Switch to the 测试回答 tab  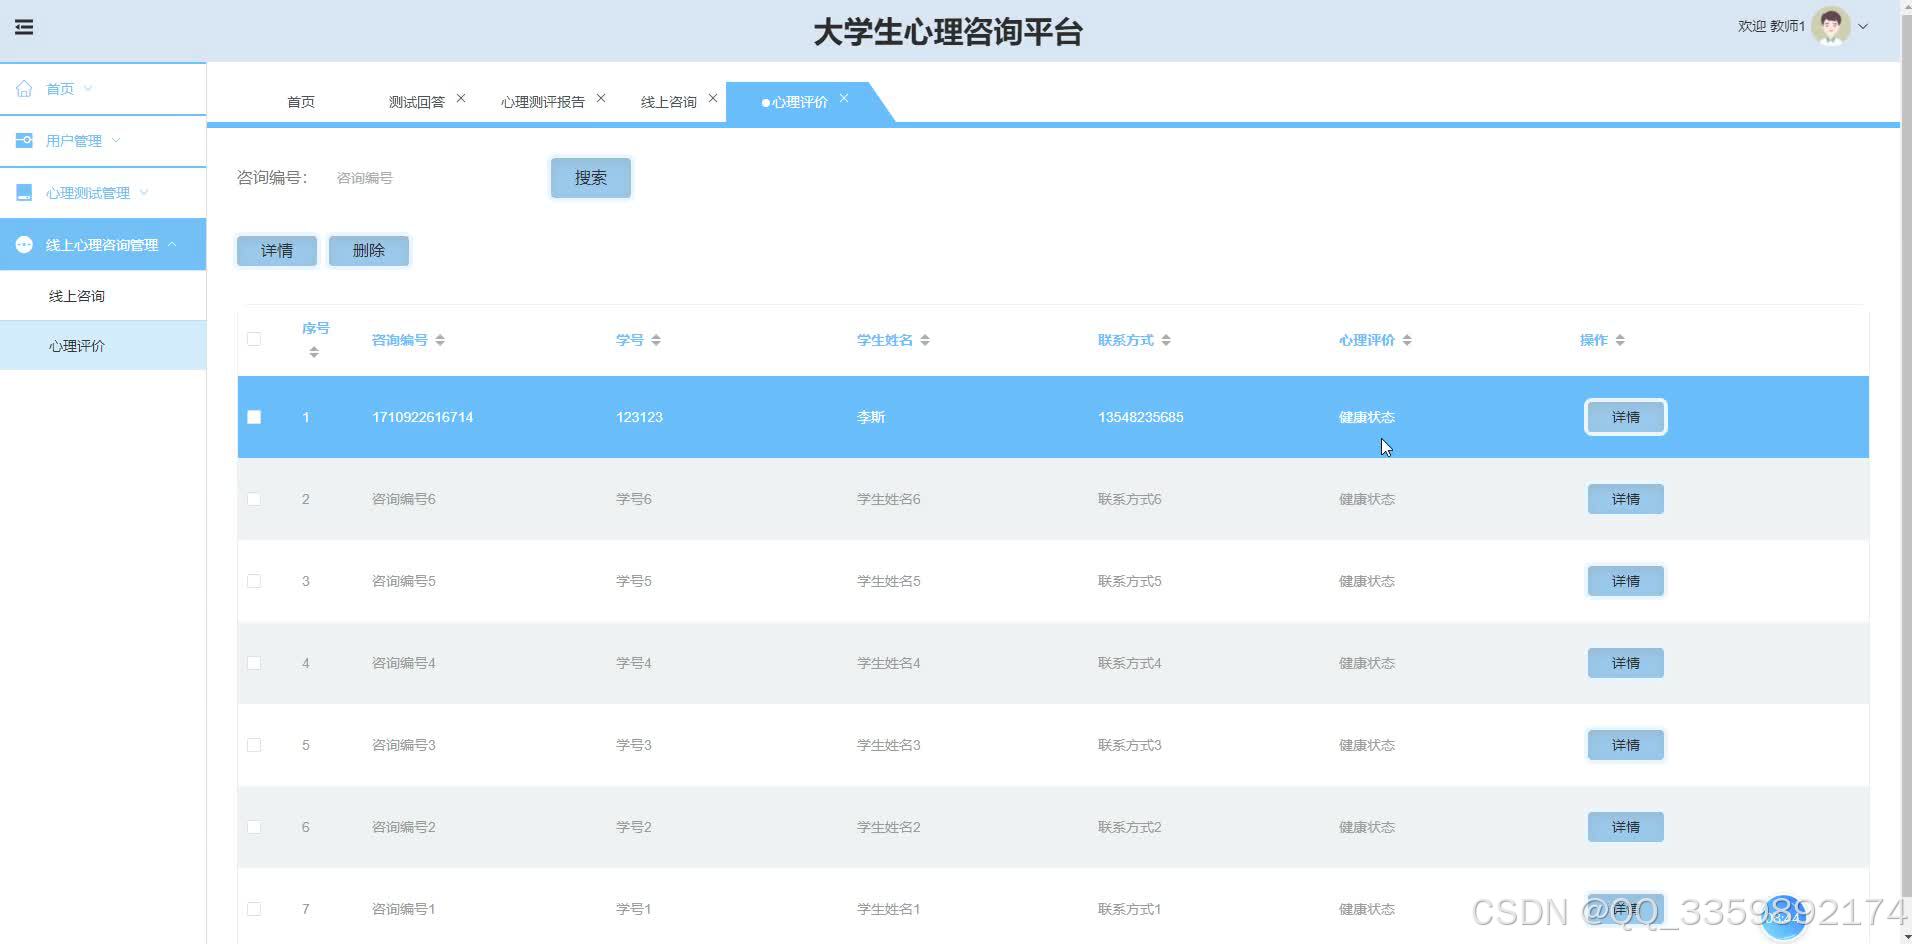(x=417, y=102)
